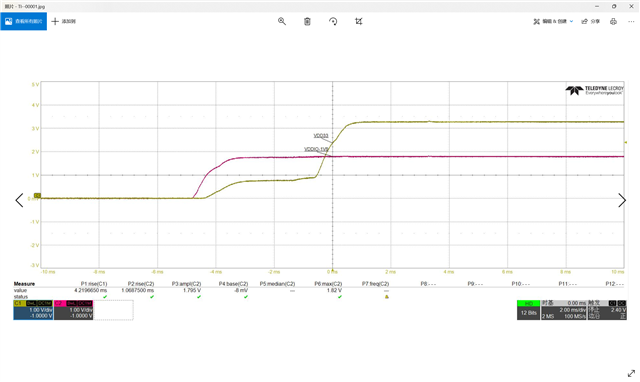This screenshot has height=382, width=640.
Task: Click the 'See all photos' button
Action: click(24, 21)
